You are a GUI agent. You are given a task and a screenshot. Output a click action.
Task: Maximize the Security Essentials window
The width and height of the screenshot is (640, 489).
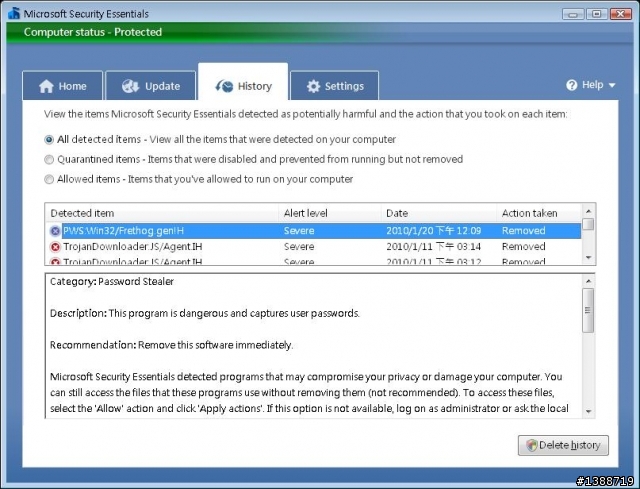pos(597,14)
